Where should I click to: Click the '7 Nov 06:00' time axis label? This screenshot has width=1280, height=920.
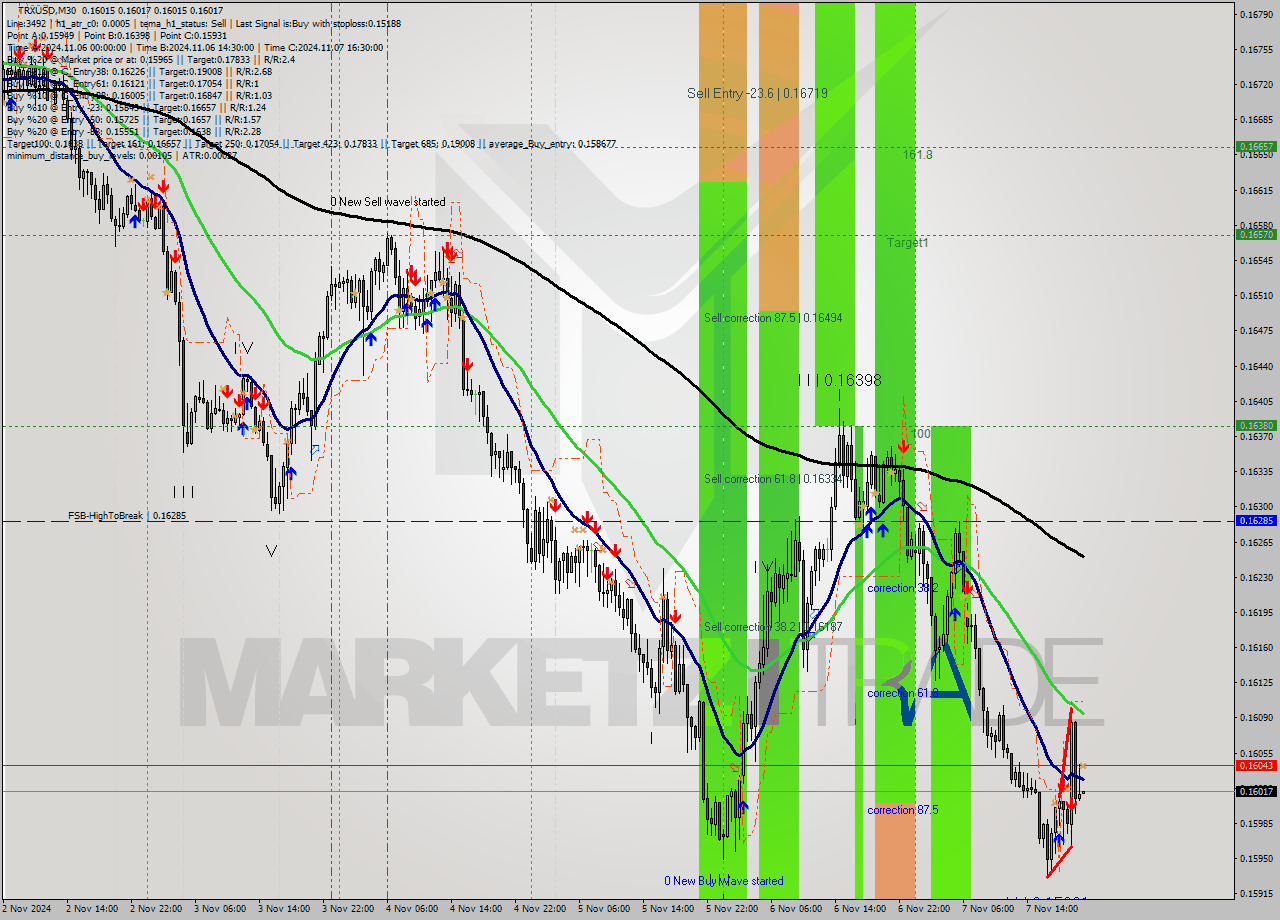[987, 909]
